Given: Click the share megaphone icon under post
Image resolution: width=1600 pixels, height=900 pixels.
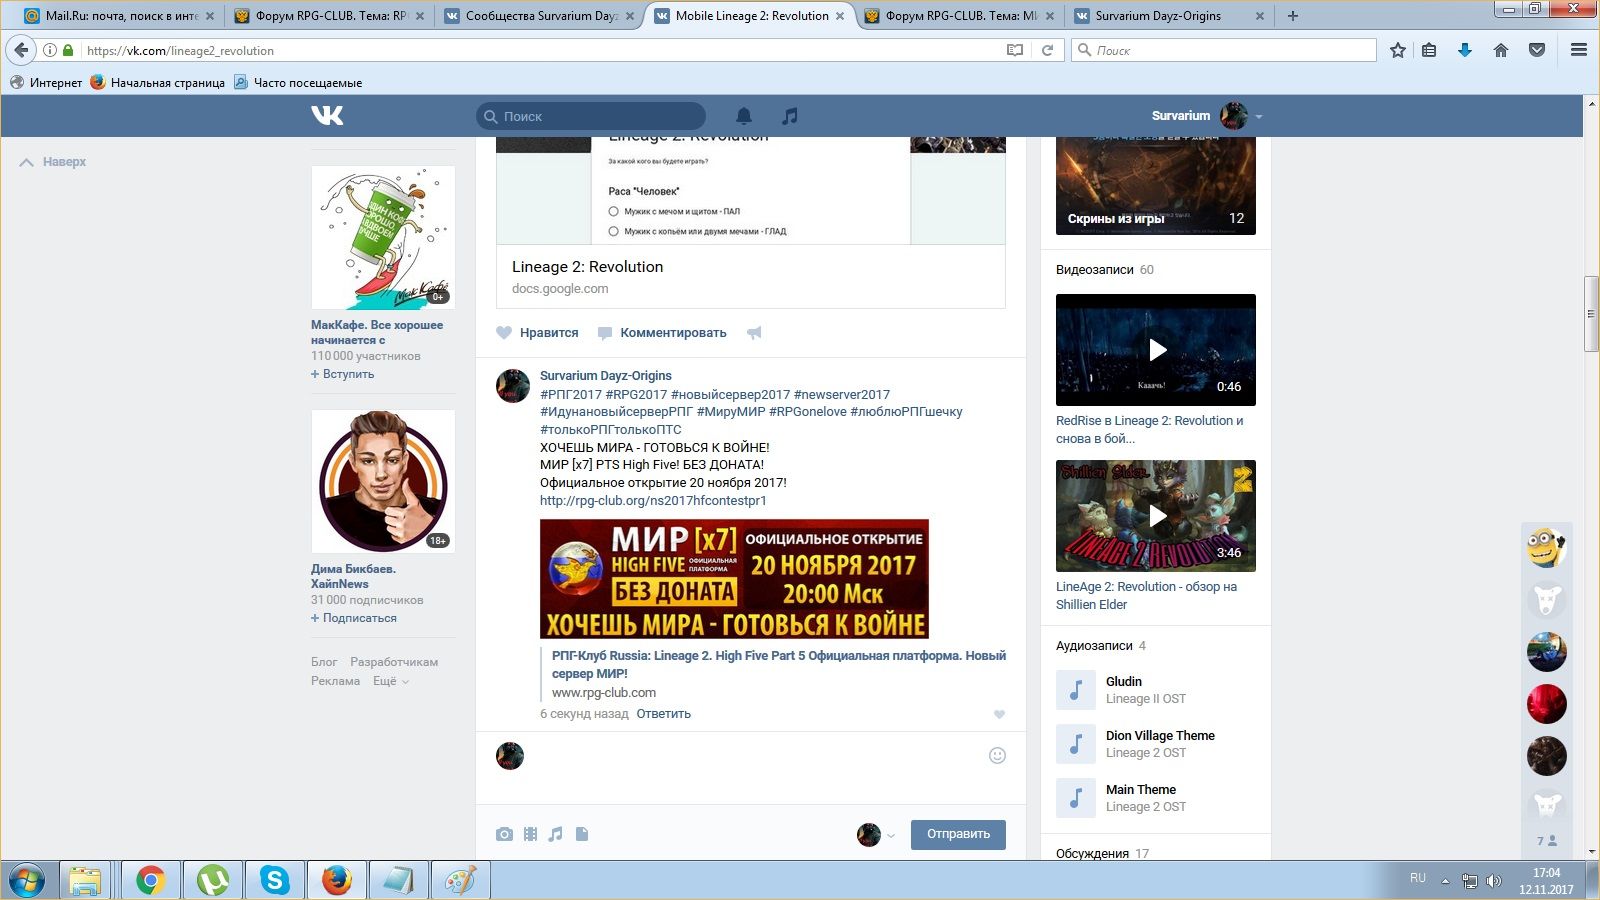Looking at the screenshot, I should [754, 333].
